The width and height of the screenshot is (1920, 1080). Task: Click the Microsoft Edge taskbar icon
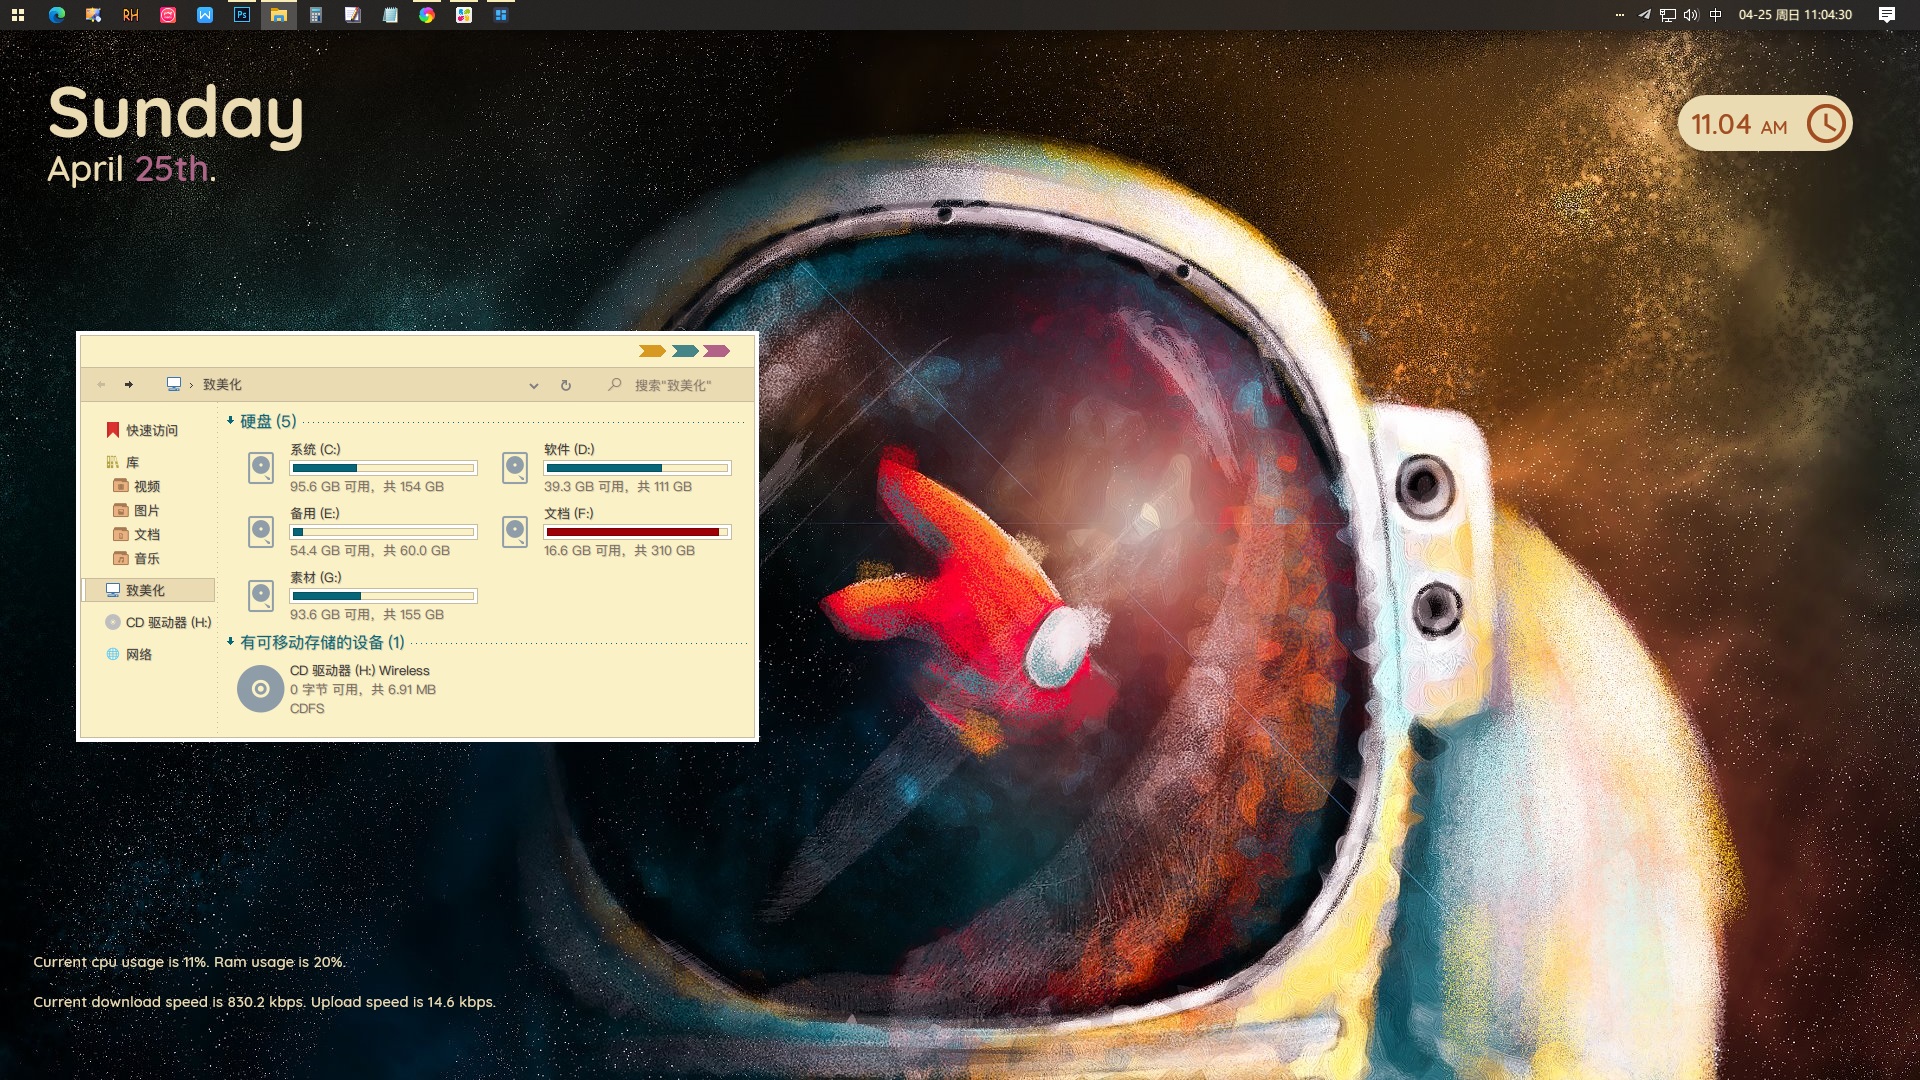click(57, 15)
